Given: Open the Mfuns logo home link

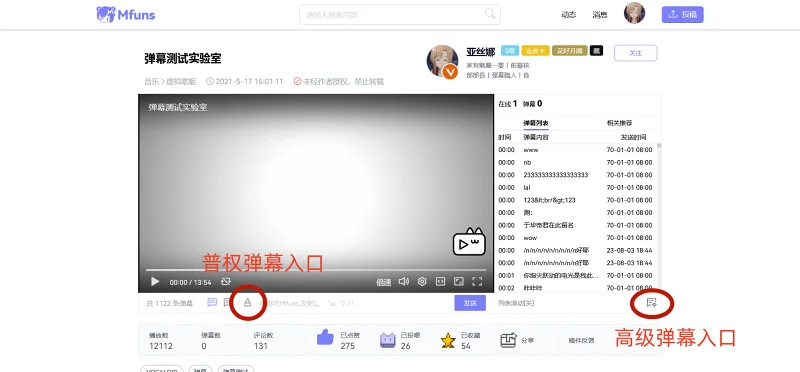Looking at the screenshot, I should (126, 14).
